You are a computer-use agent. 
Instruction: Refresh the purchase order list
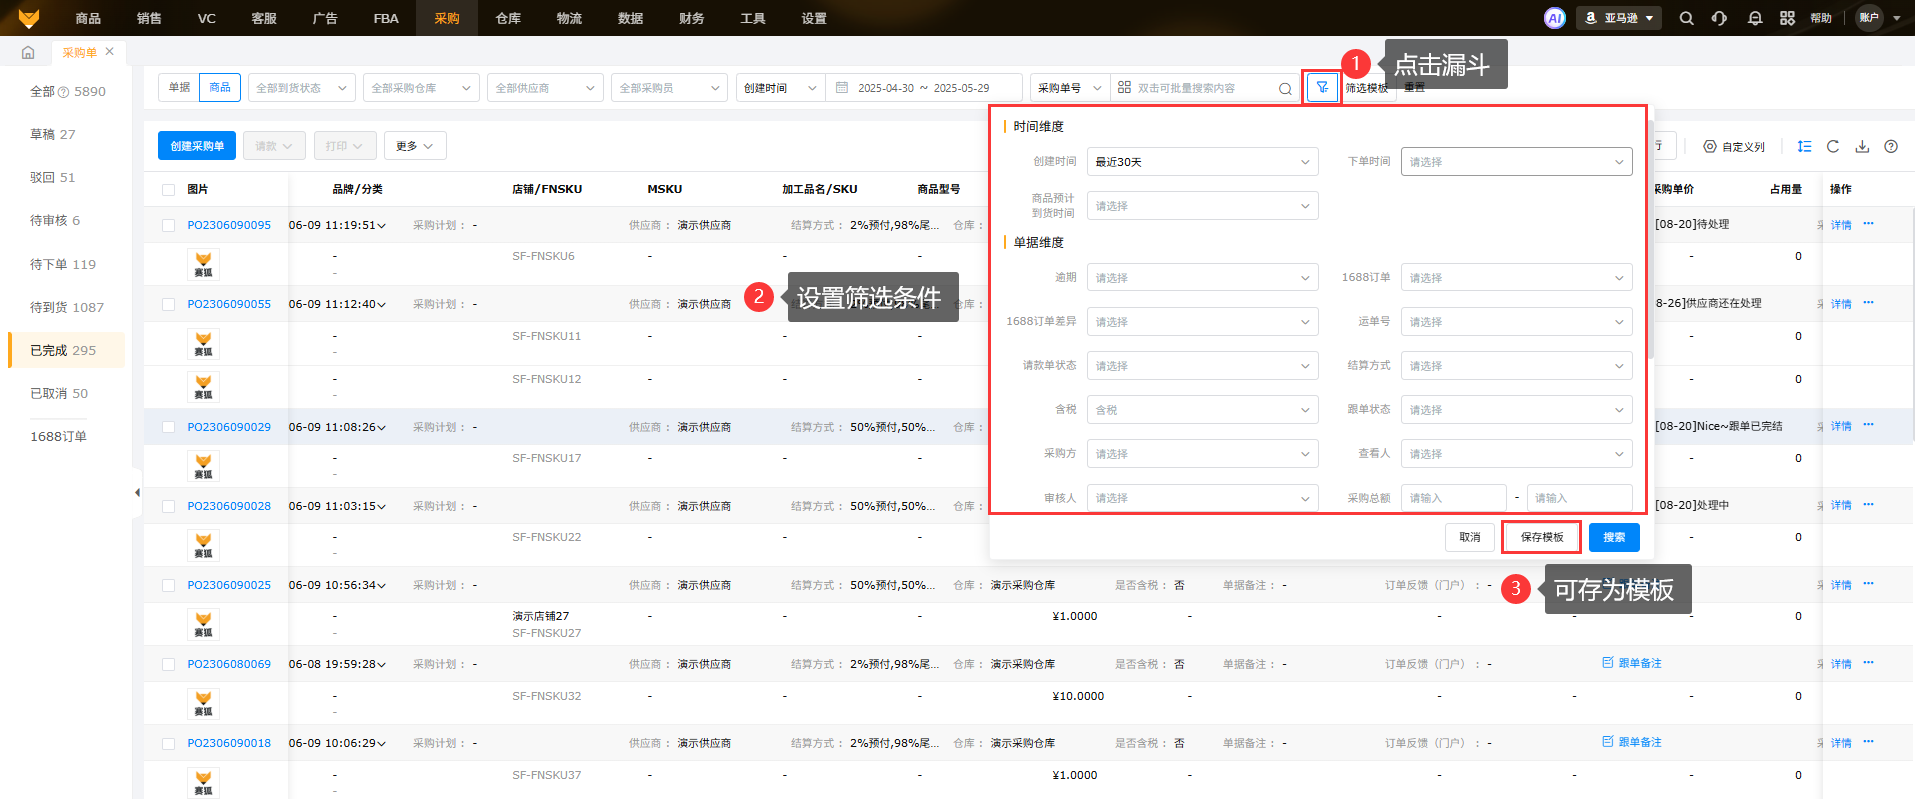pyautogui.click(x=1833, y=146)
